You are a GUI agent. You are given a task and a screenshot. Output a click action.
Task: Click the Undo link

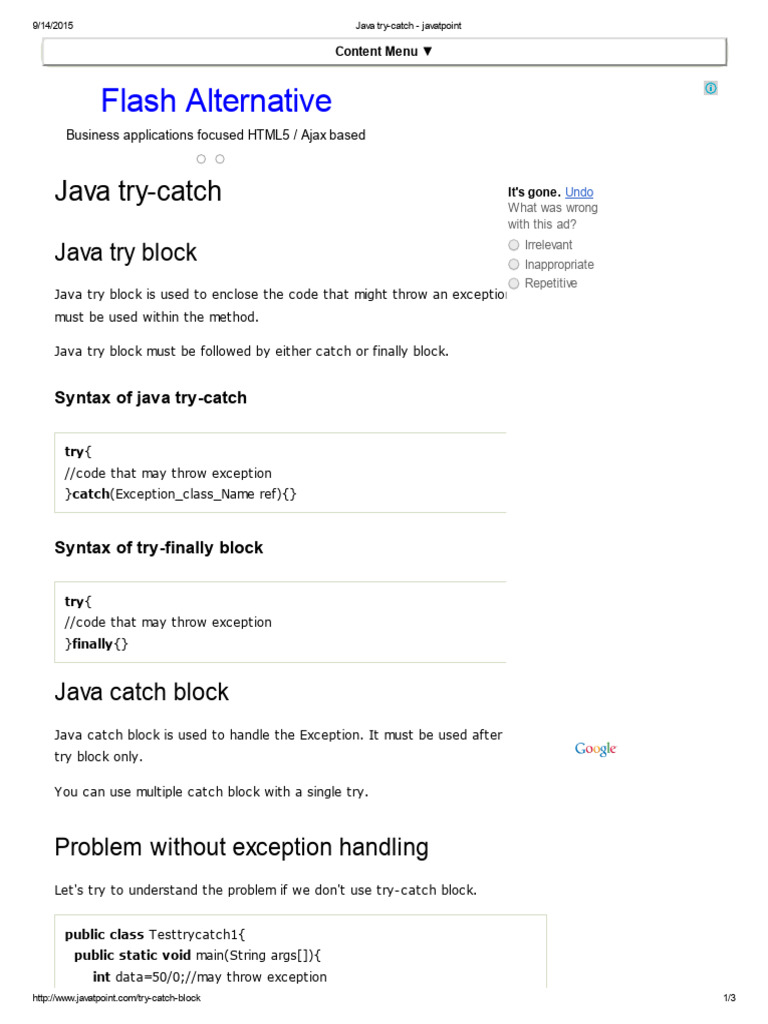point(579,192)
